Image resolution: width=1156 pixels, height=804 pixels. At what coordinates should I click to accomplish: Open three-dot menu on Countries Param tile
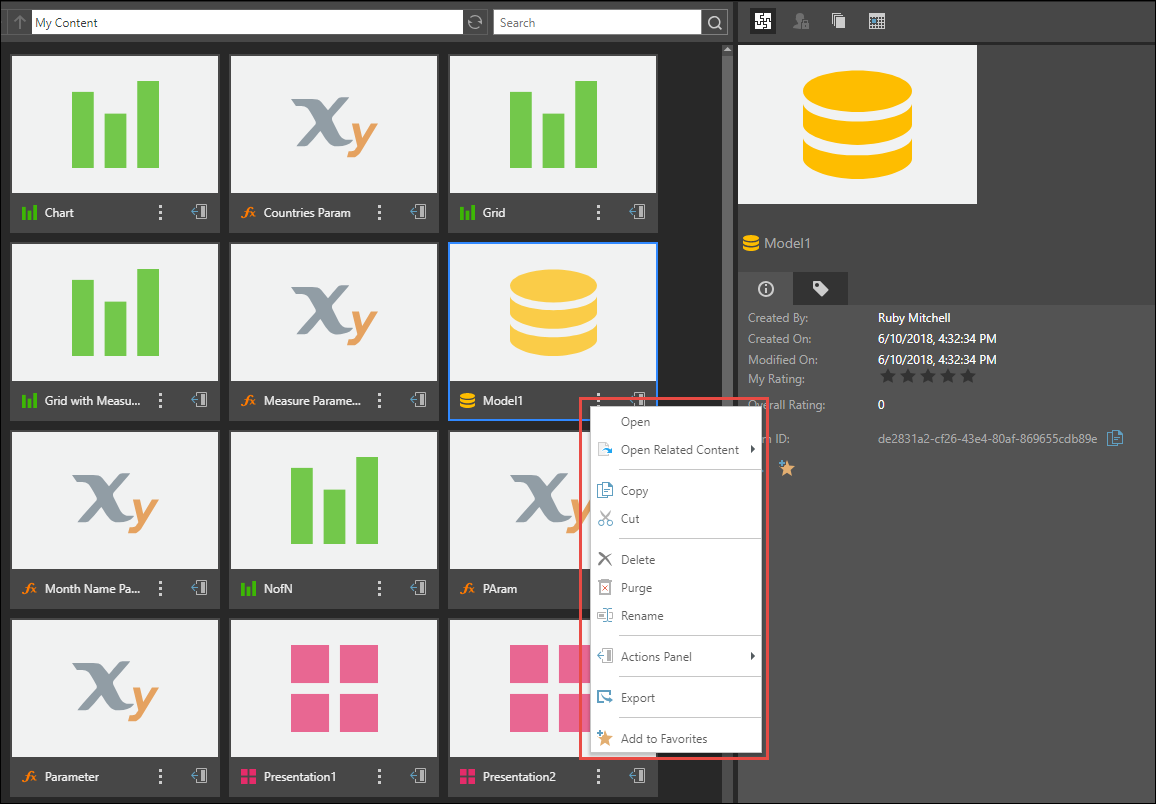coord(379,212)
